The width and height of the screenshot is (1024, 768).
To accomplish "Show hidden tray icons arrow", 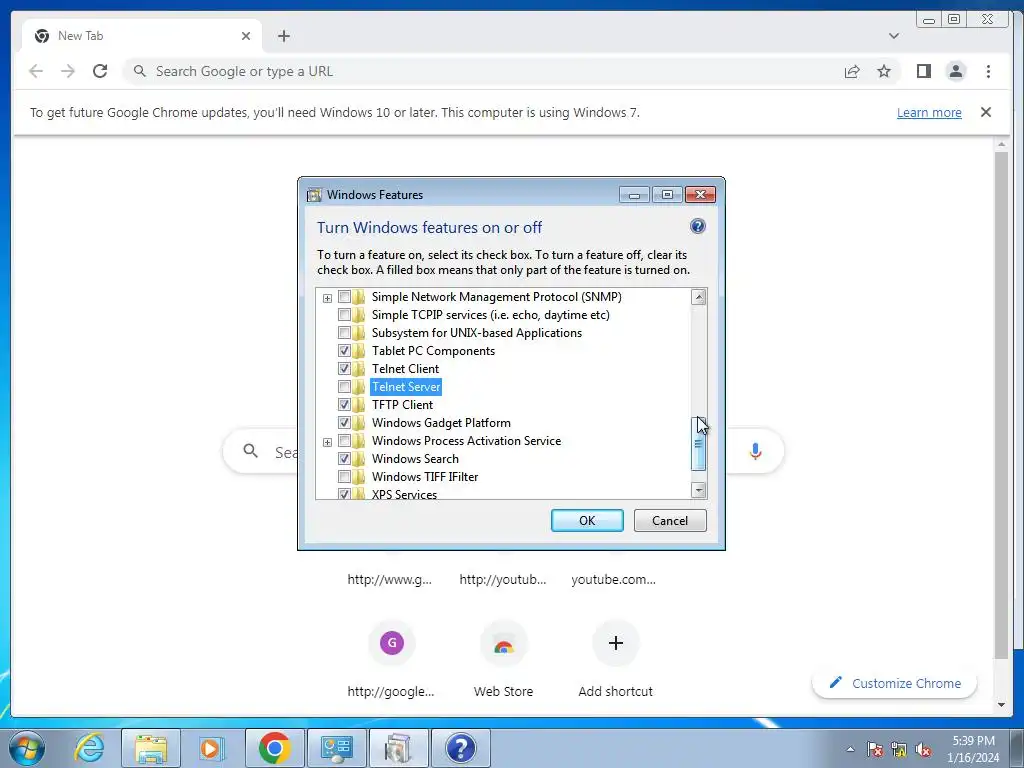I will pyautogui.click(x=850, y=749).
